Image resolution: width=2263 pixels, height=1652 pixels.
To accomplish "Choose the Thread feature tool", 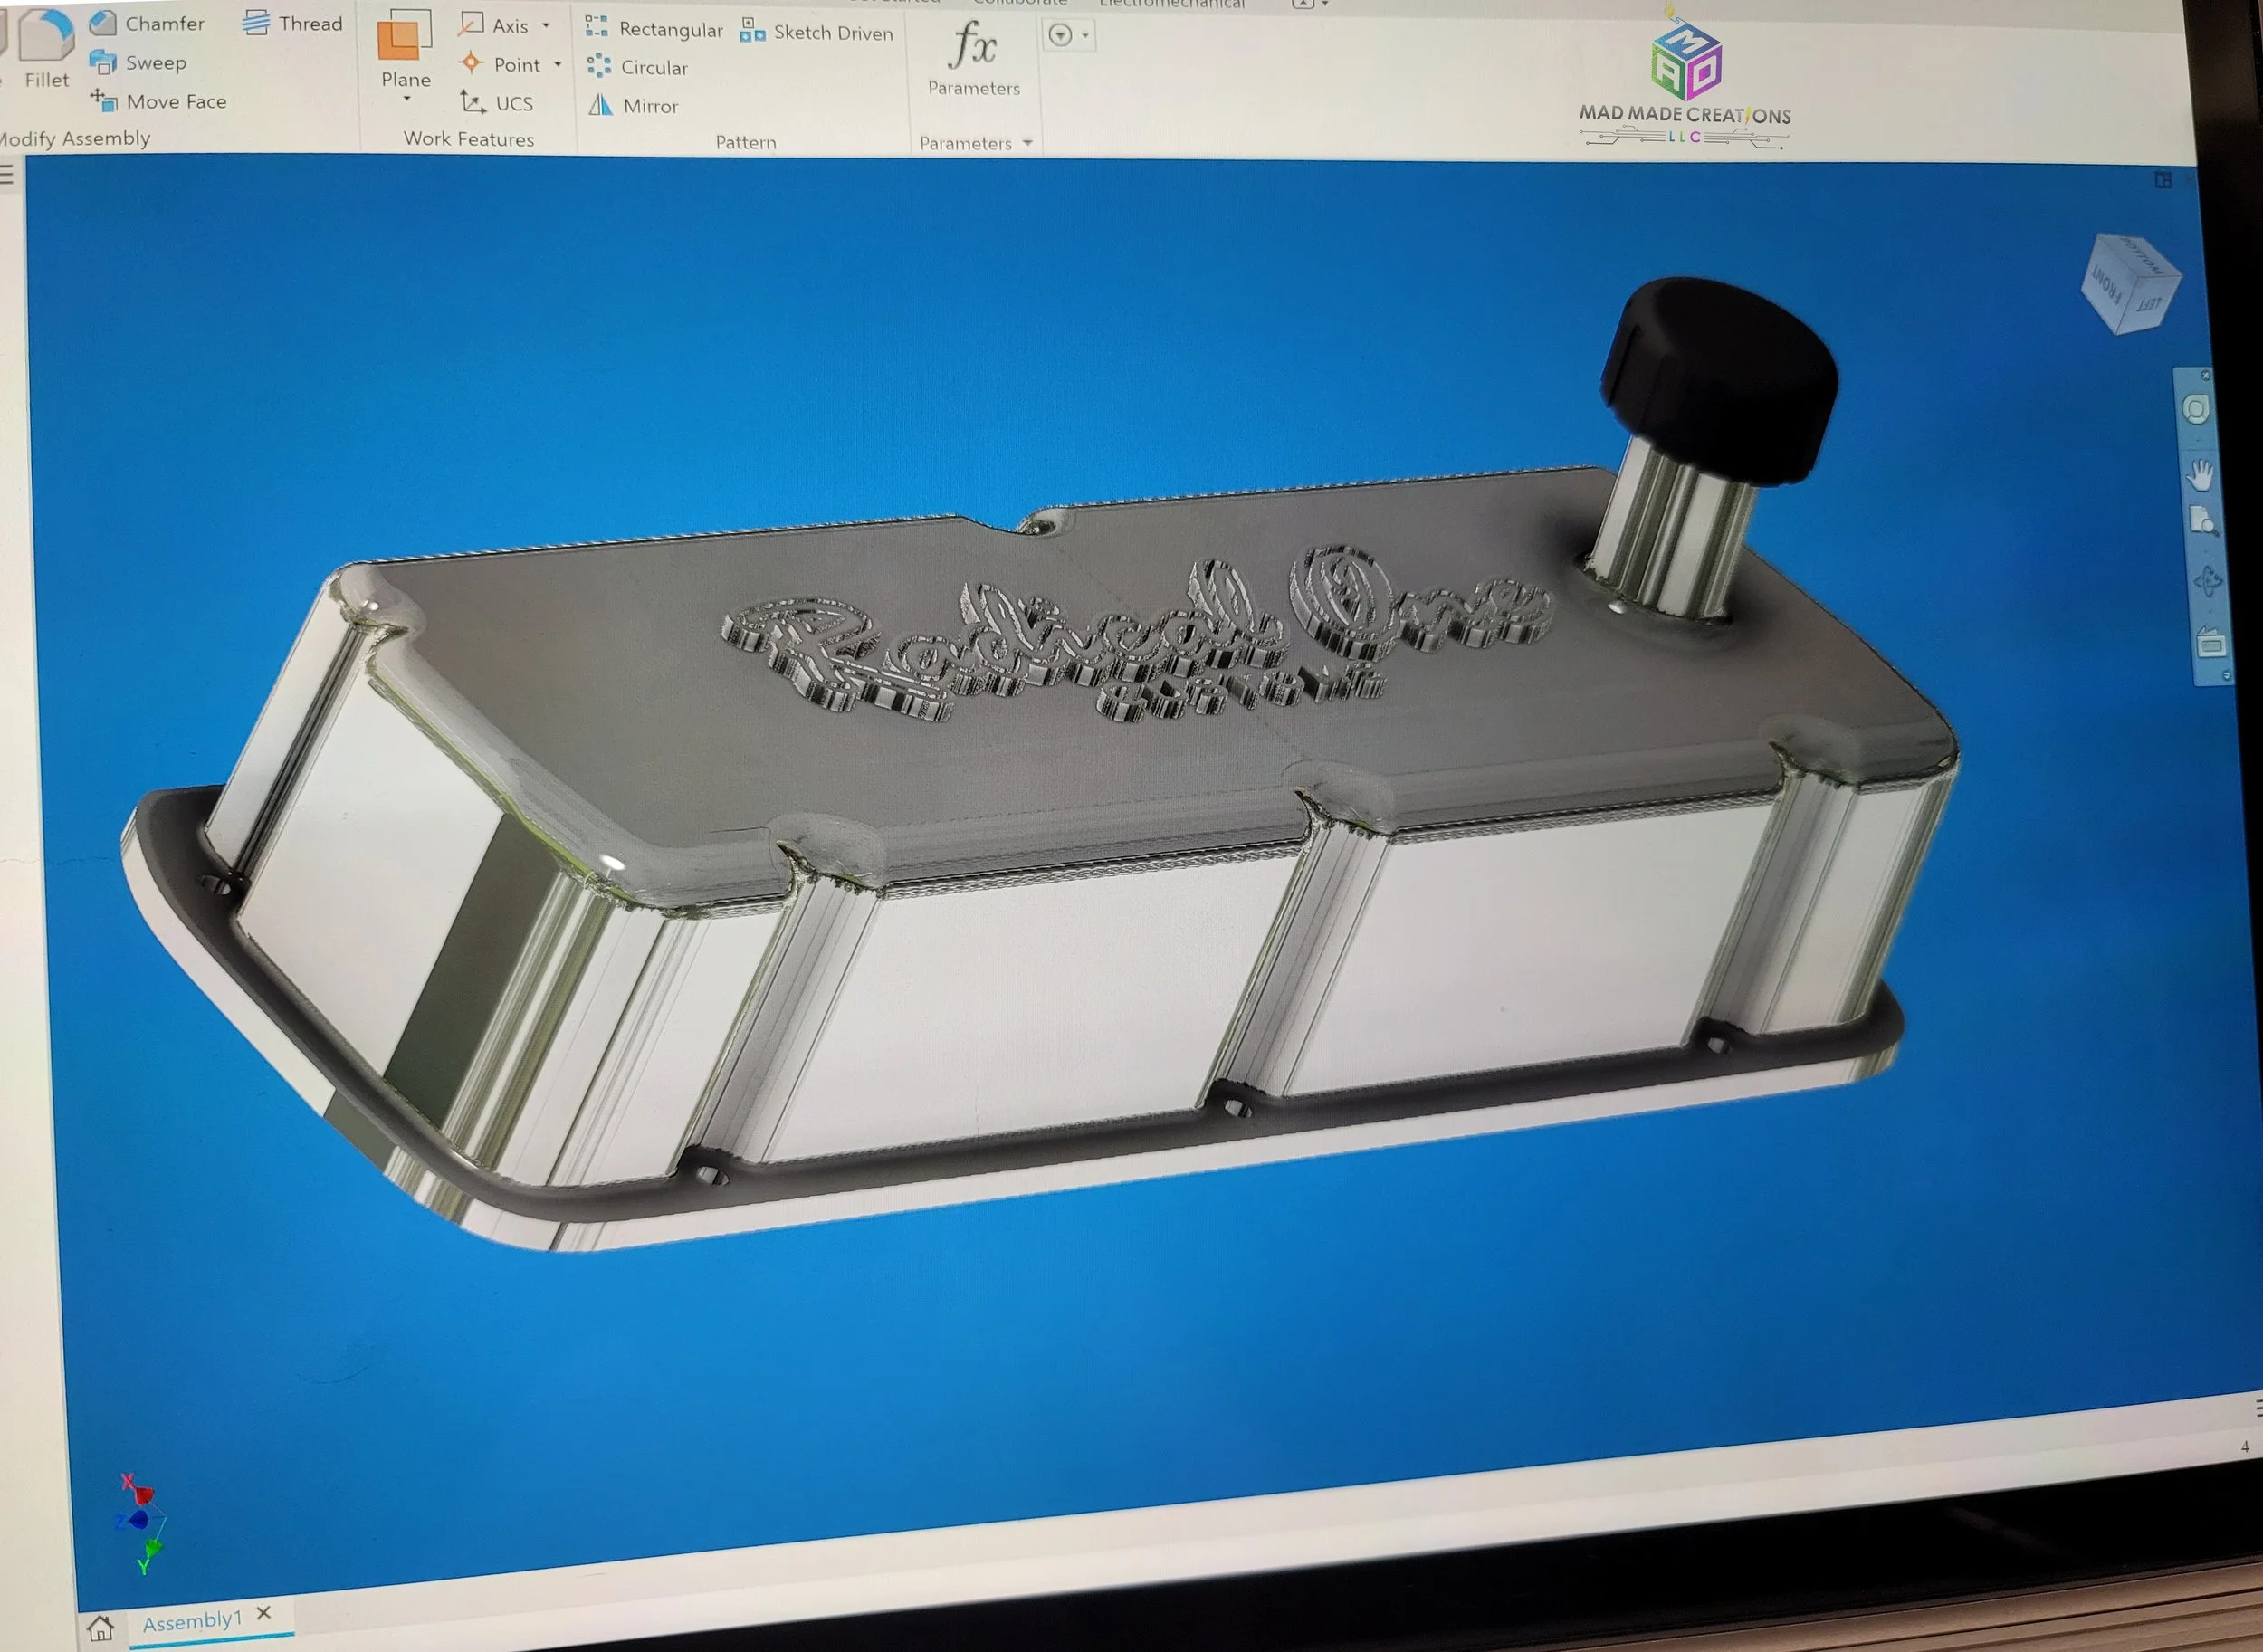I will (x=293, y=23).
